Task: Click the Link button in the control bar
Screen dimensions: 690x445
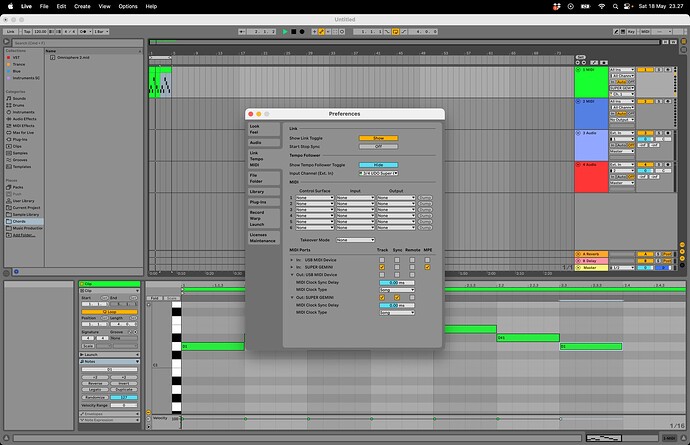Action: coord(11,32)
